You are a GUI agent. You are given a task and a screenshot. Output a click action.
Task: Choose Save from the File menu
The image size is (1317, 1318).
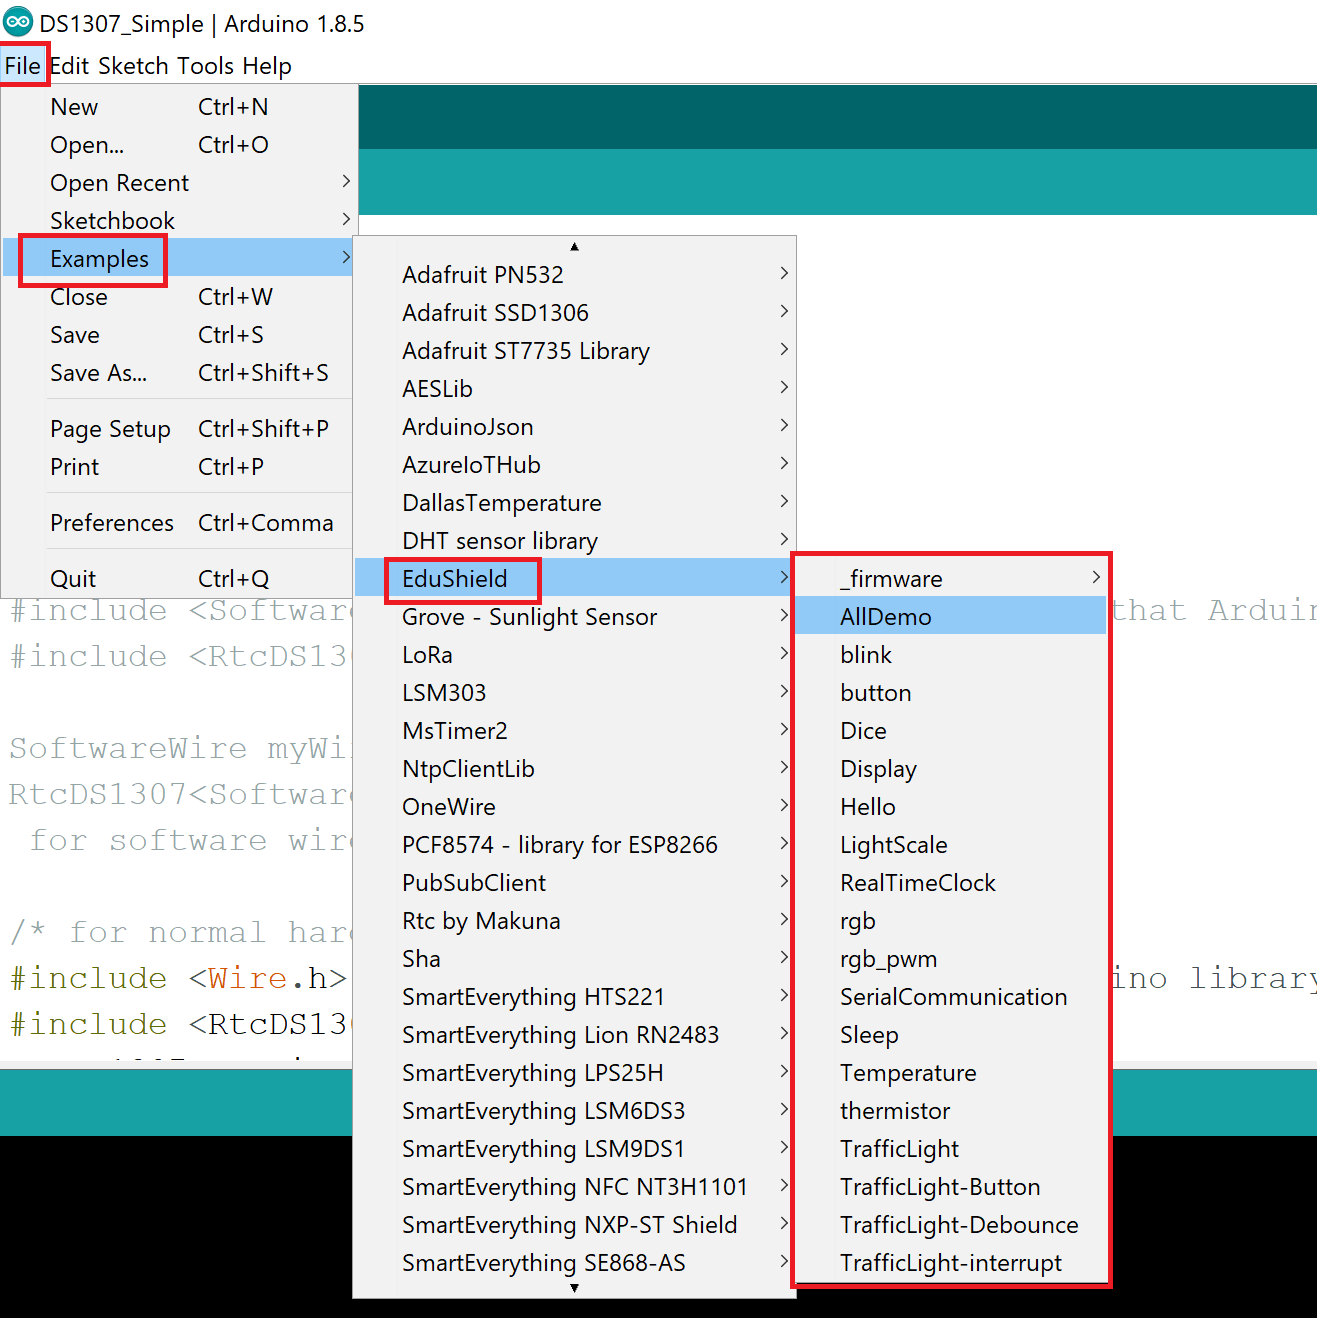(178, 335)
